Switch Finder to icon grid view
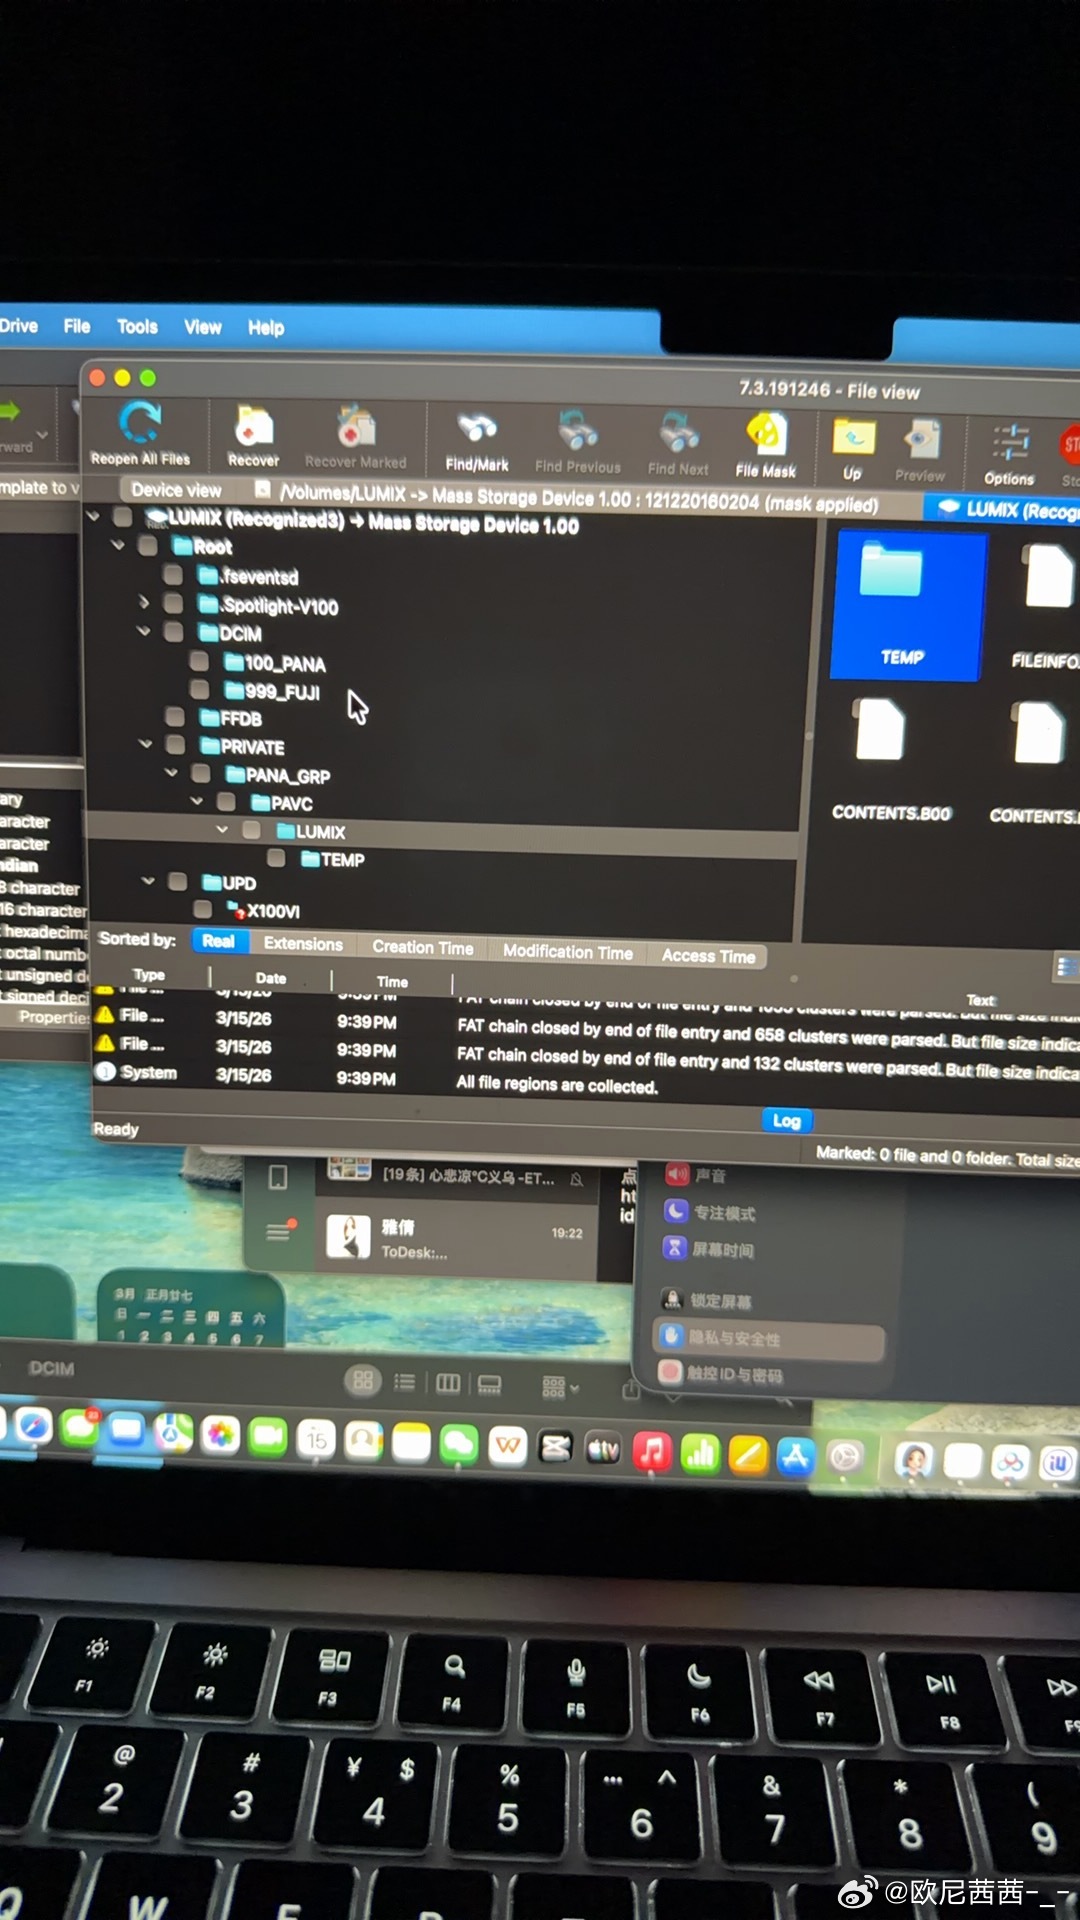 [x=363, y=1381]
